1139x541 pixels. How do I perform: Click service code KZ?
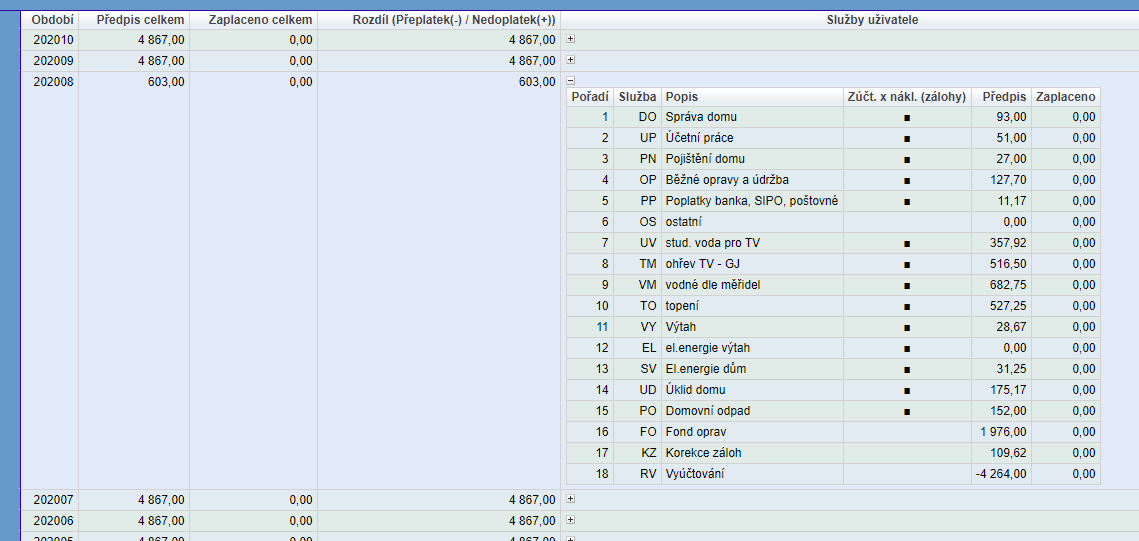(x=649, y=454)
